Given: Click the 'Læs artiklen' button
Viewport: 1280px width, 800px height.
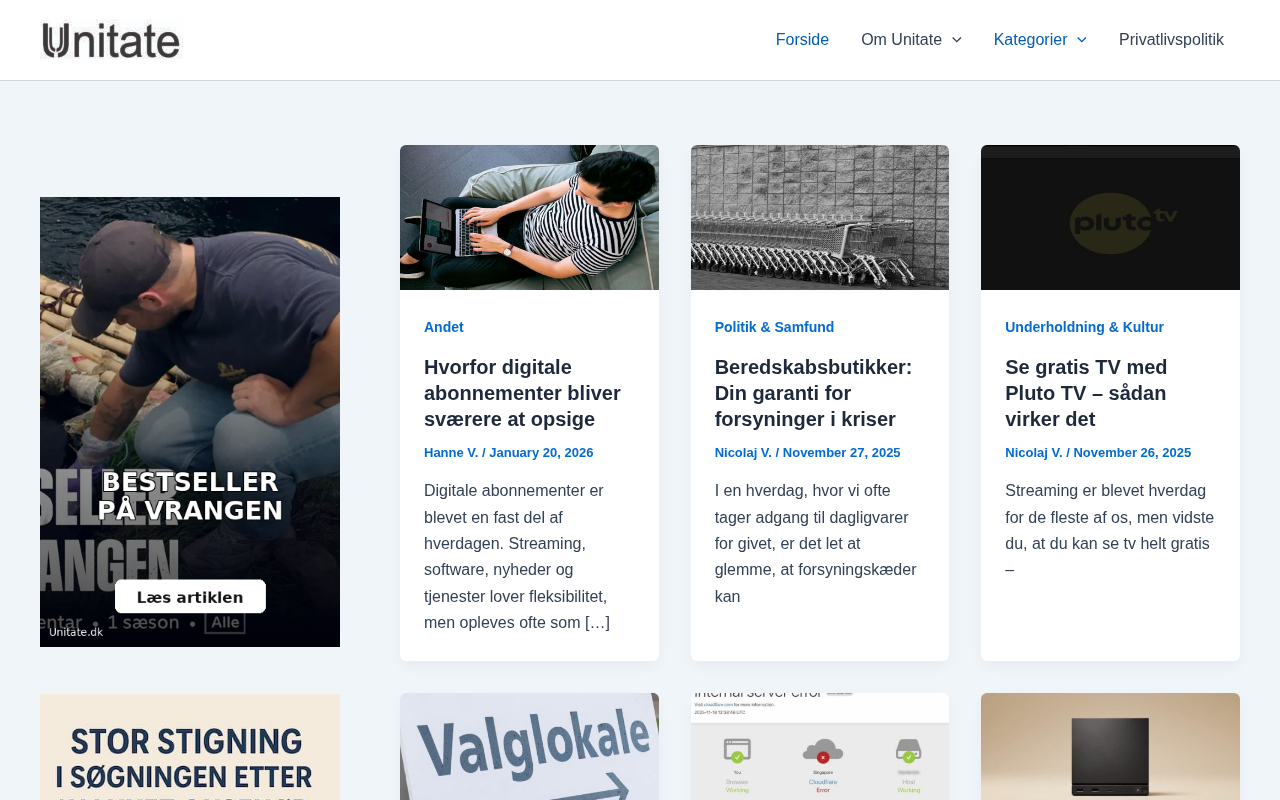Looking at the screenshot, I should pyautogui.click(x=190, y=597).
